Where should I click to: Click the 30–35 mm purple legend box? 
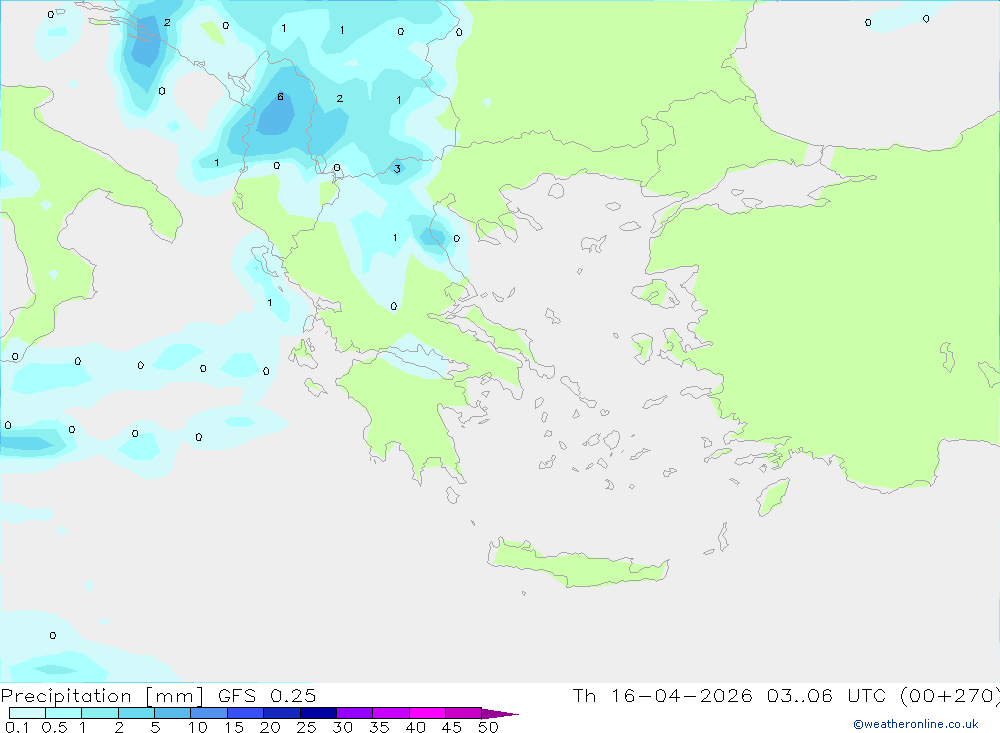coord(355,713)
